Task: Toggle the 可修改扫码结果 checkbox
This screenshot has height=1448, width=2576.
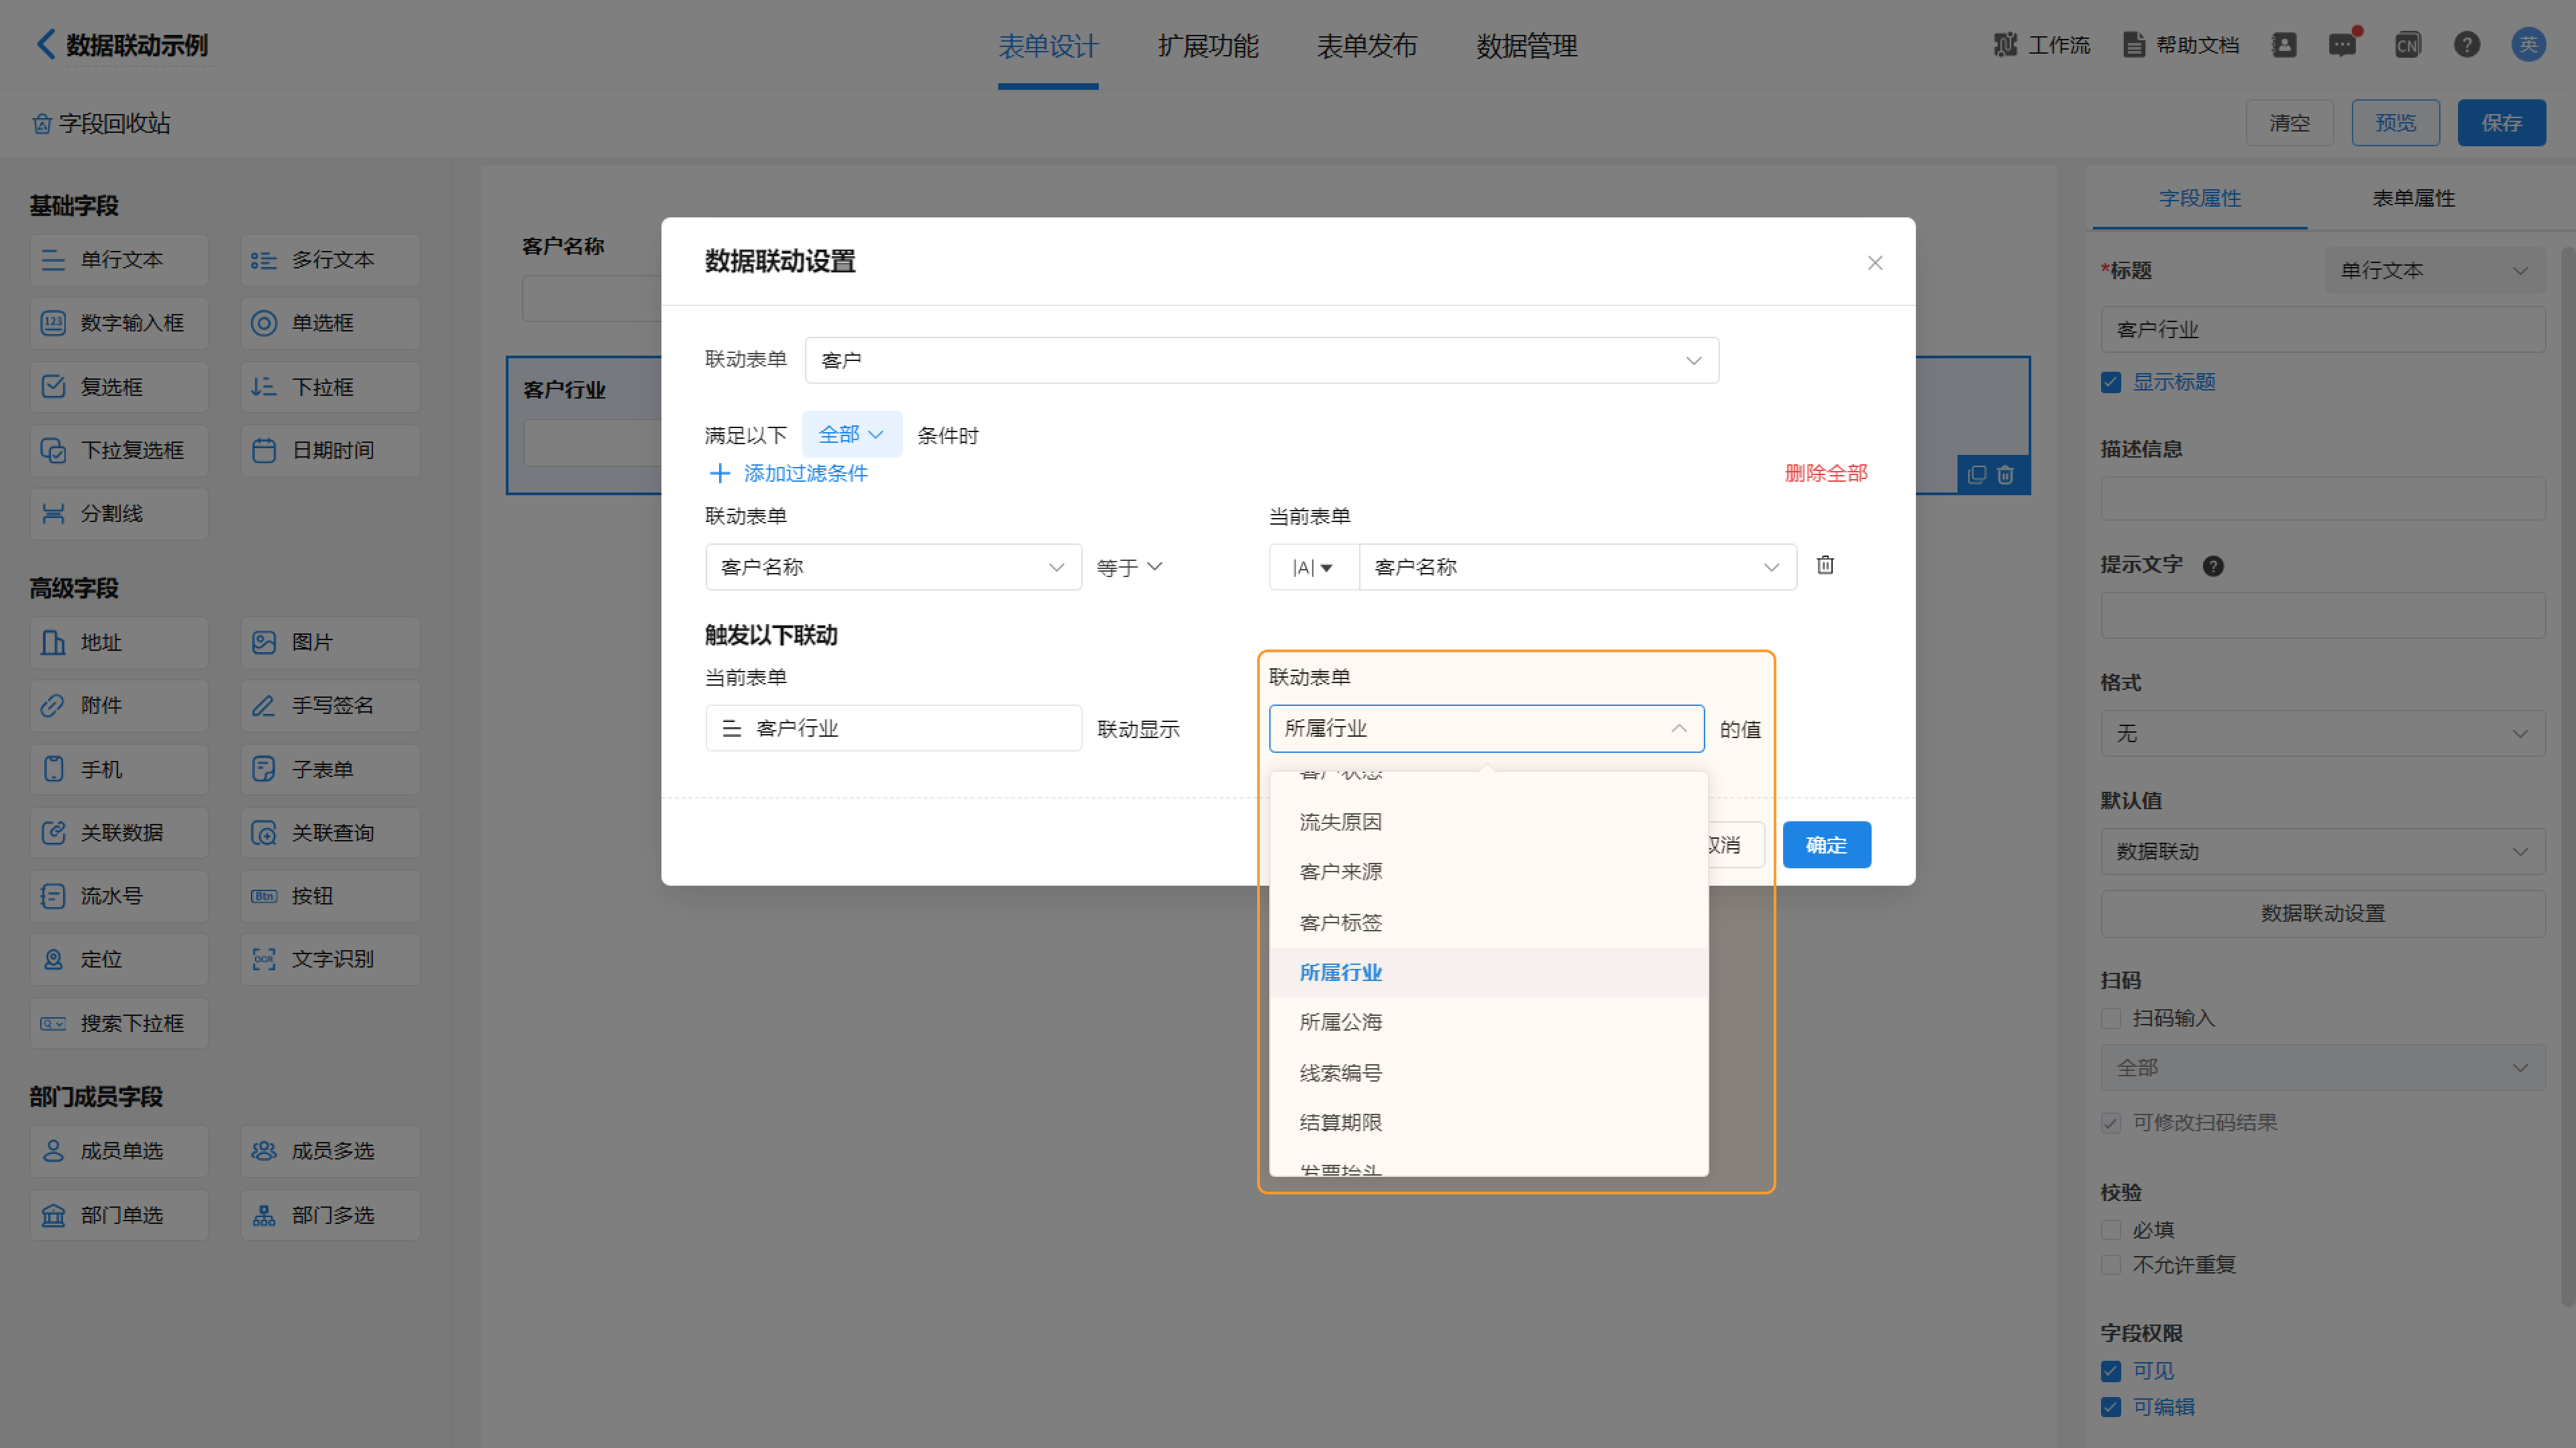Action: pos(2111,1123)
